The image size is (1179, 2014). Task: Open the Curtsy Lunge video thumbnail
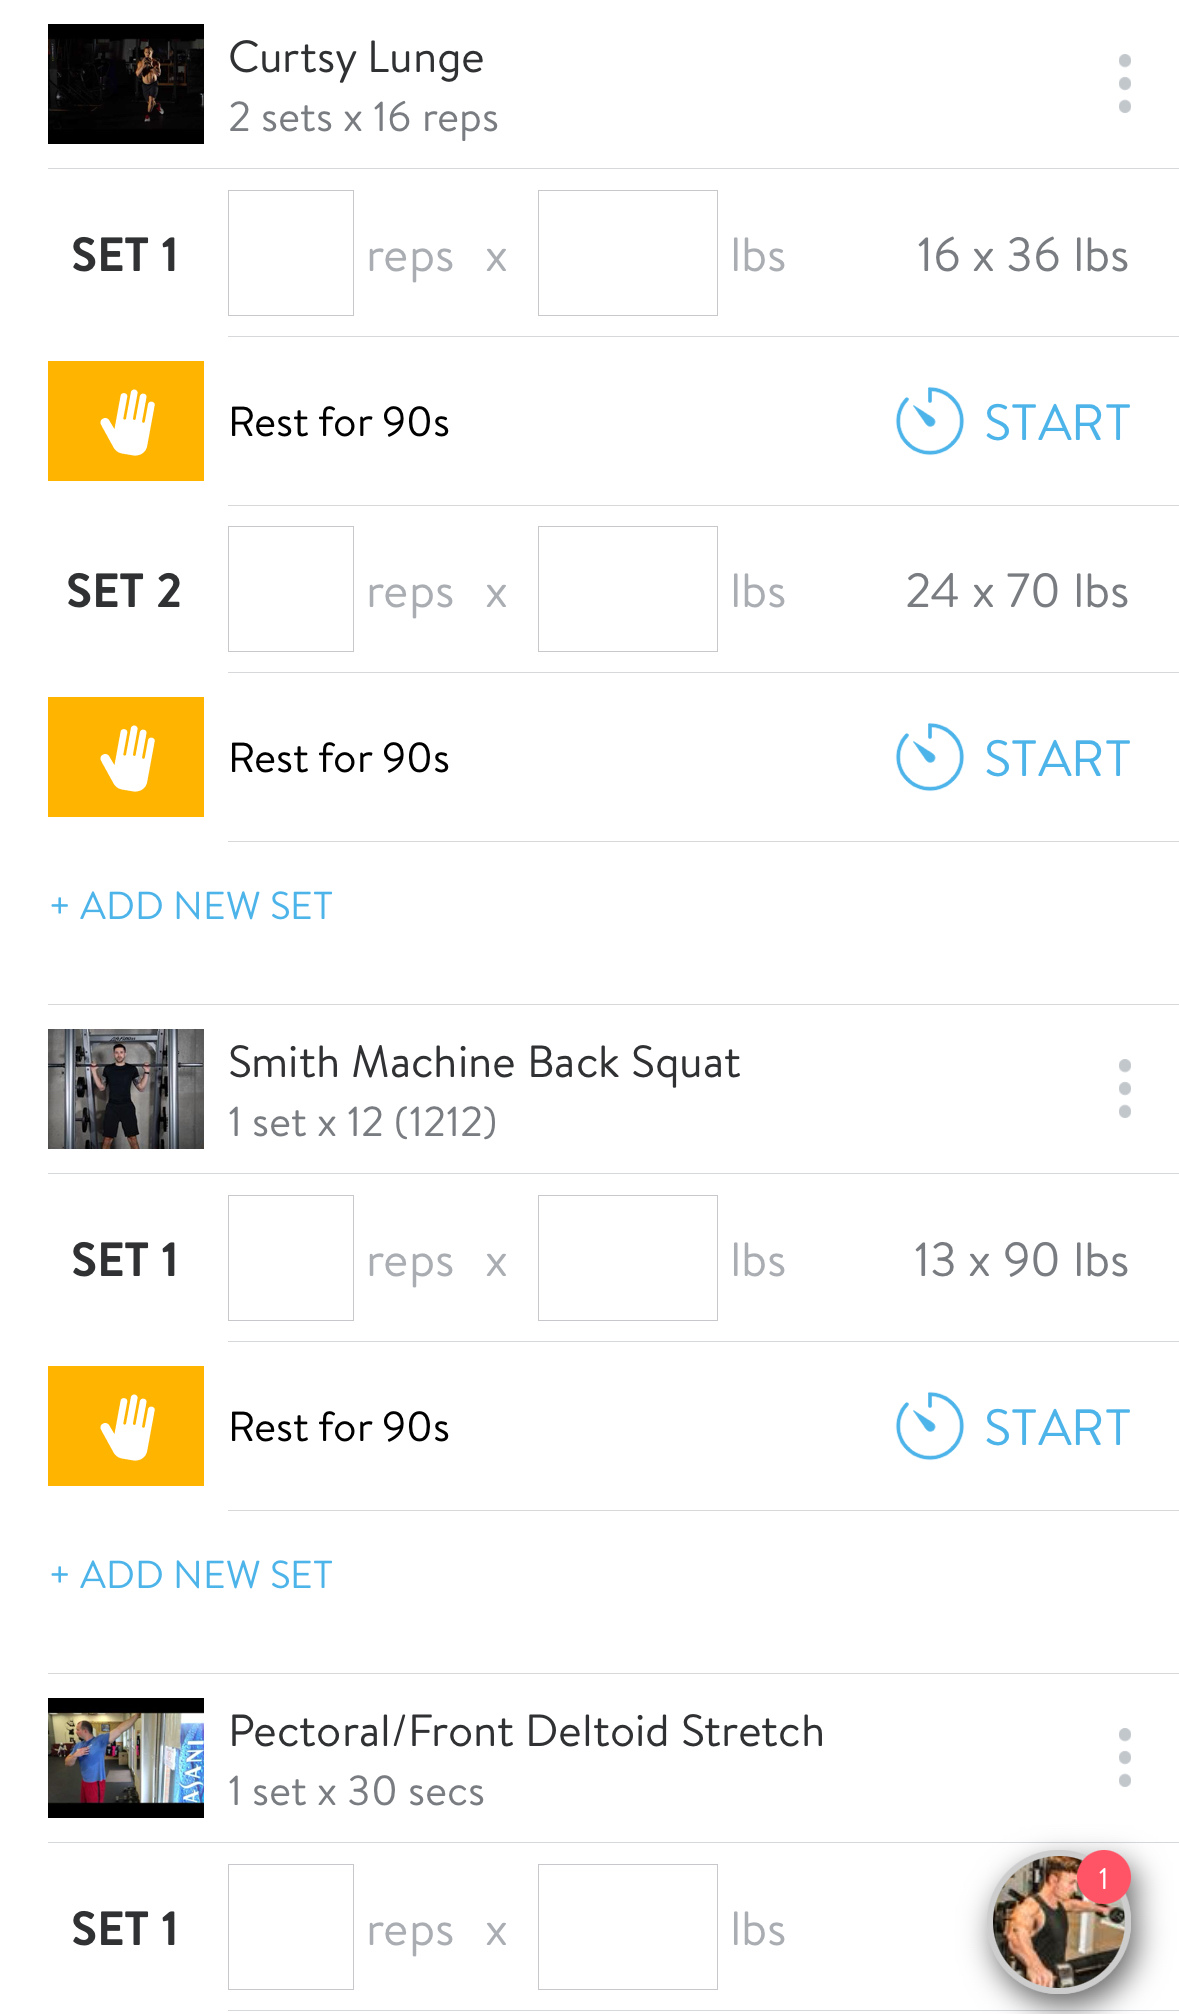pyautogui.click(x=126, y=84)
